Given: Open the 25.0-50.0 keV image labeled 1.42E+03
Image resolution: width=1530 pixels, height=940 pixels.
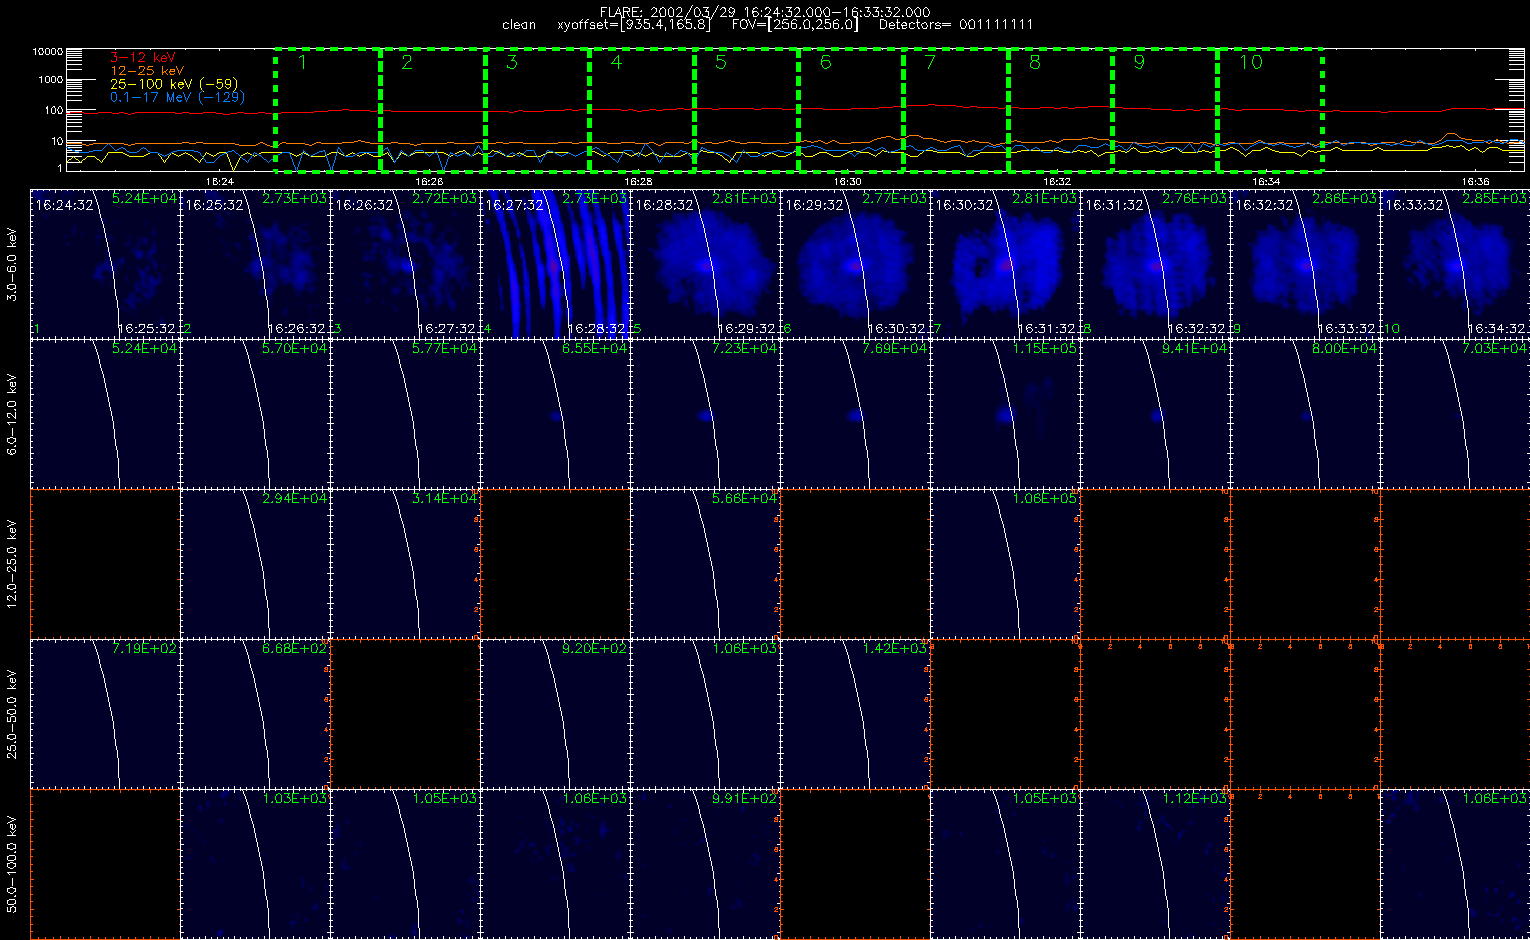Looking at the screenshot, I should point(855,713).
